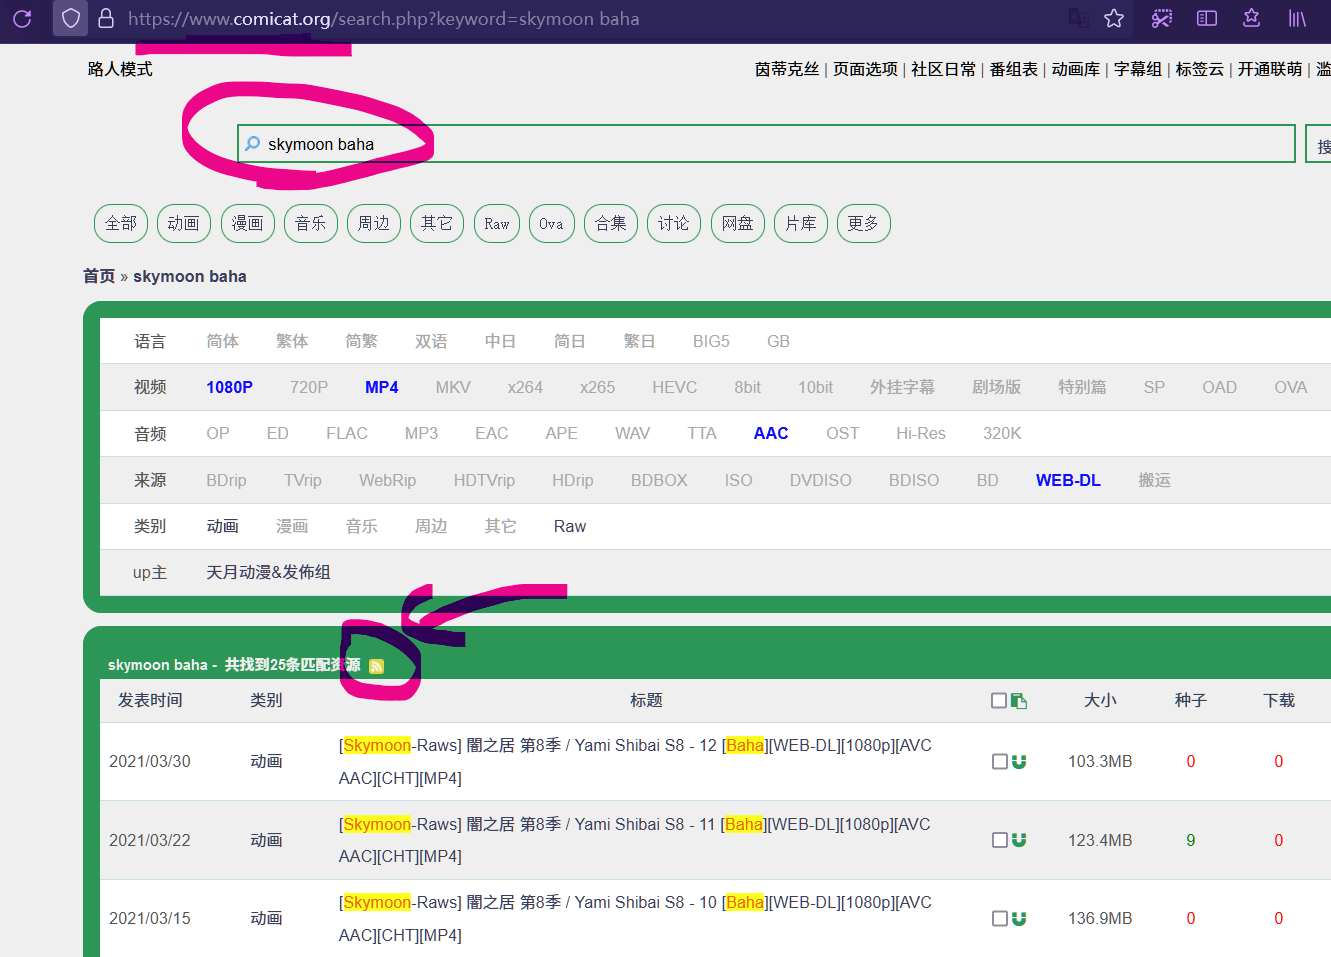Click 天月动漫&发佈组 uploader link

point(268,573)
